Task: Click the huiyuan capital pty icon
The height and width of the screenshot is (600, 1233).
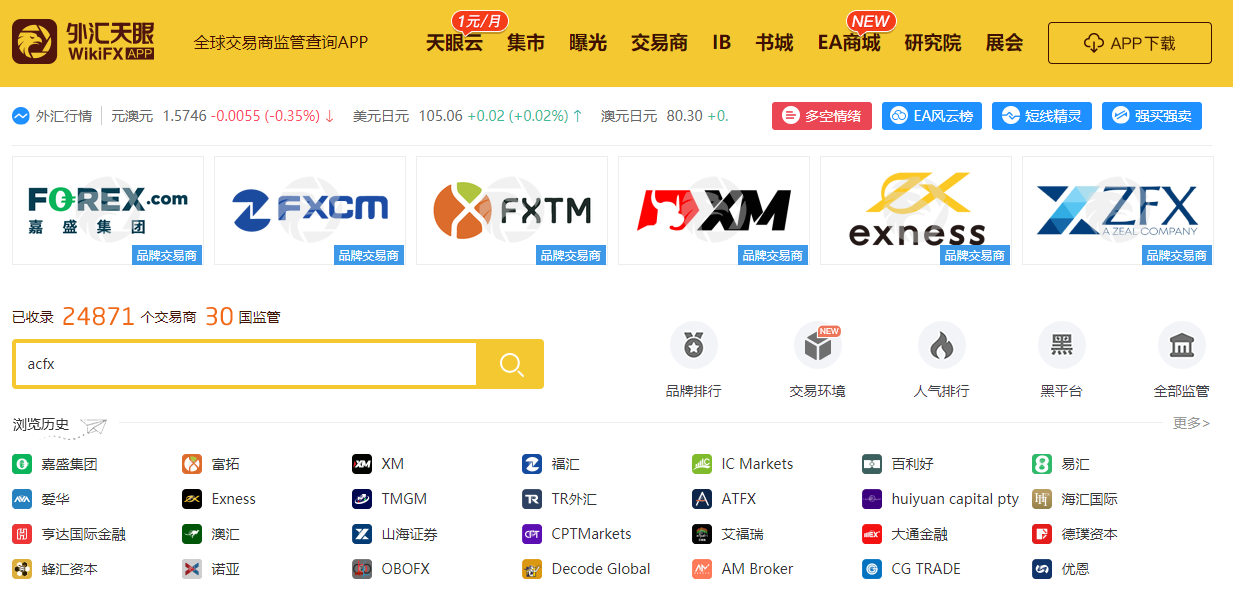Action: [x=872, y=499]
